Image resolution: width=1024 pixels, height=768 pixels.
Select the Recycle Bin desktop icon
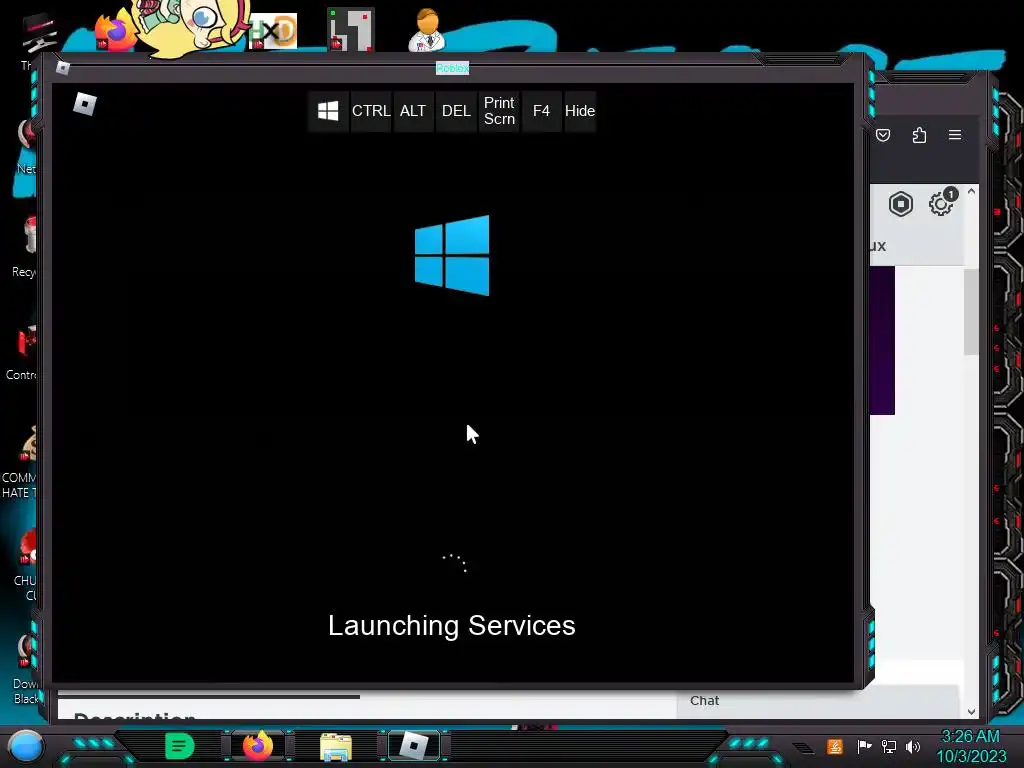(x=25, y=248)
